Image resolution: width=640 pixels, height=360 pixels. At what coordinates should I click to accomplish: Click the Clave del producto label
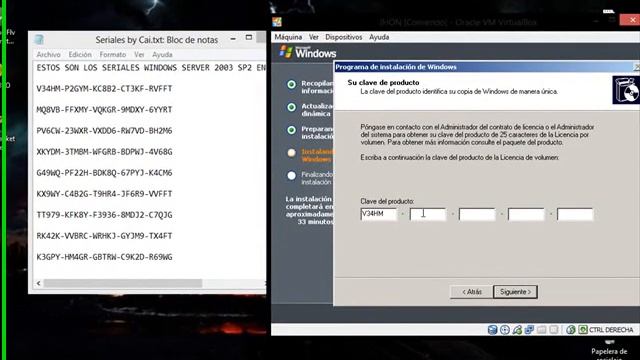tap(387, 201)
